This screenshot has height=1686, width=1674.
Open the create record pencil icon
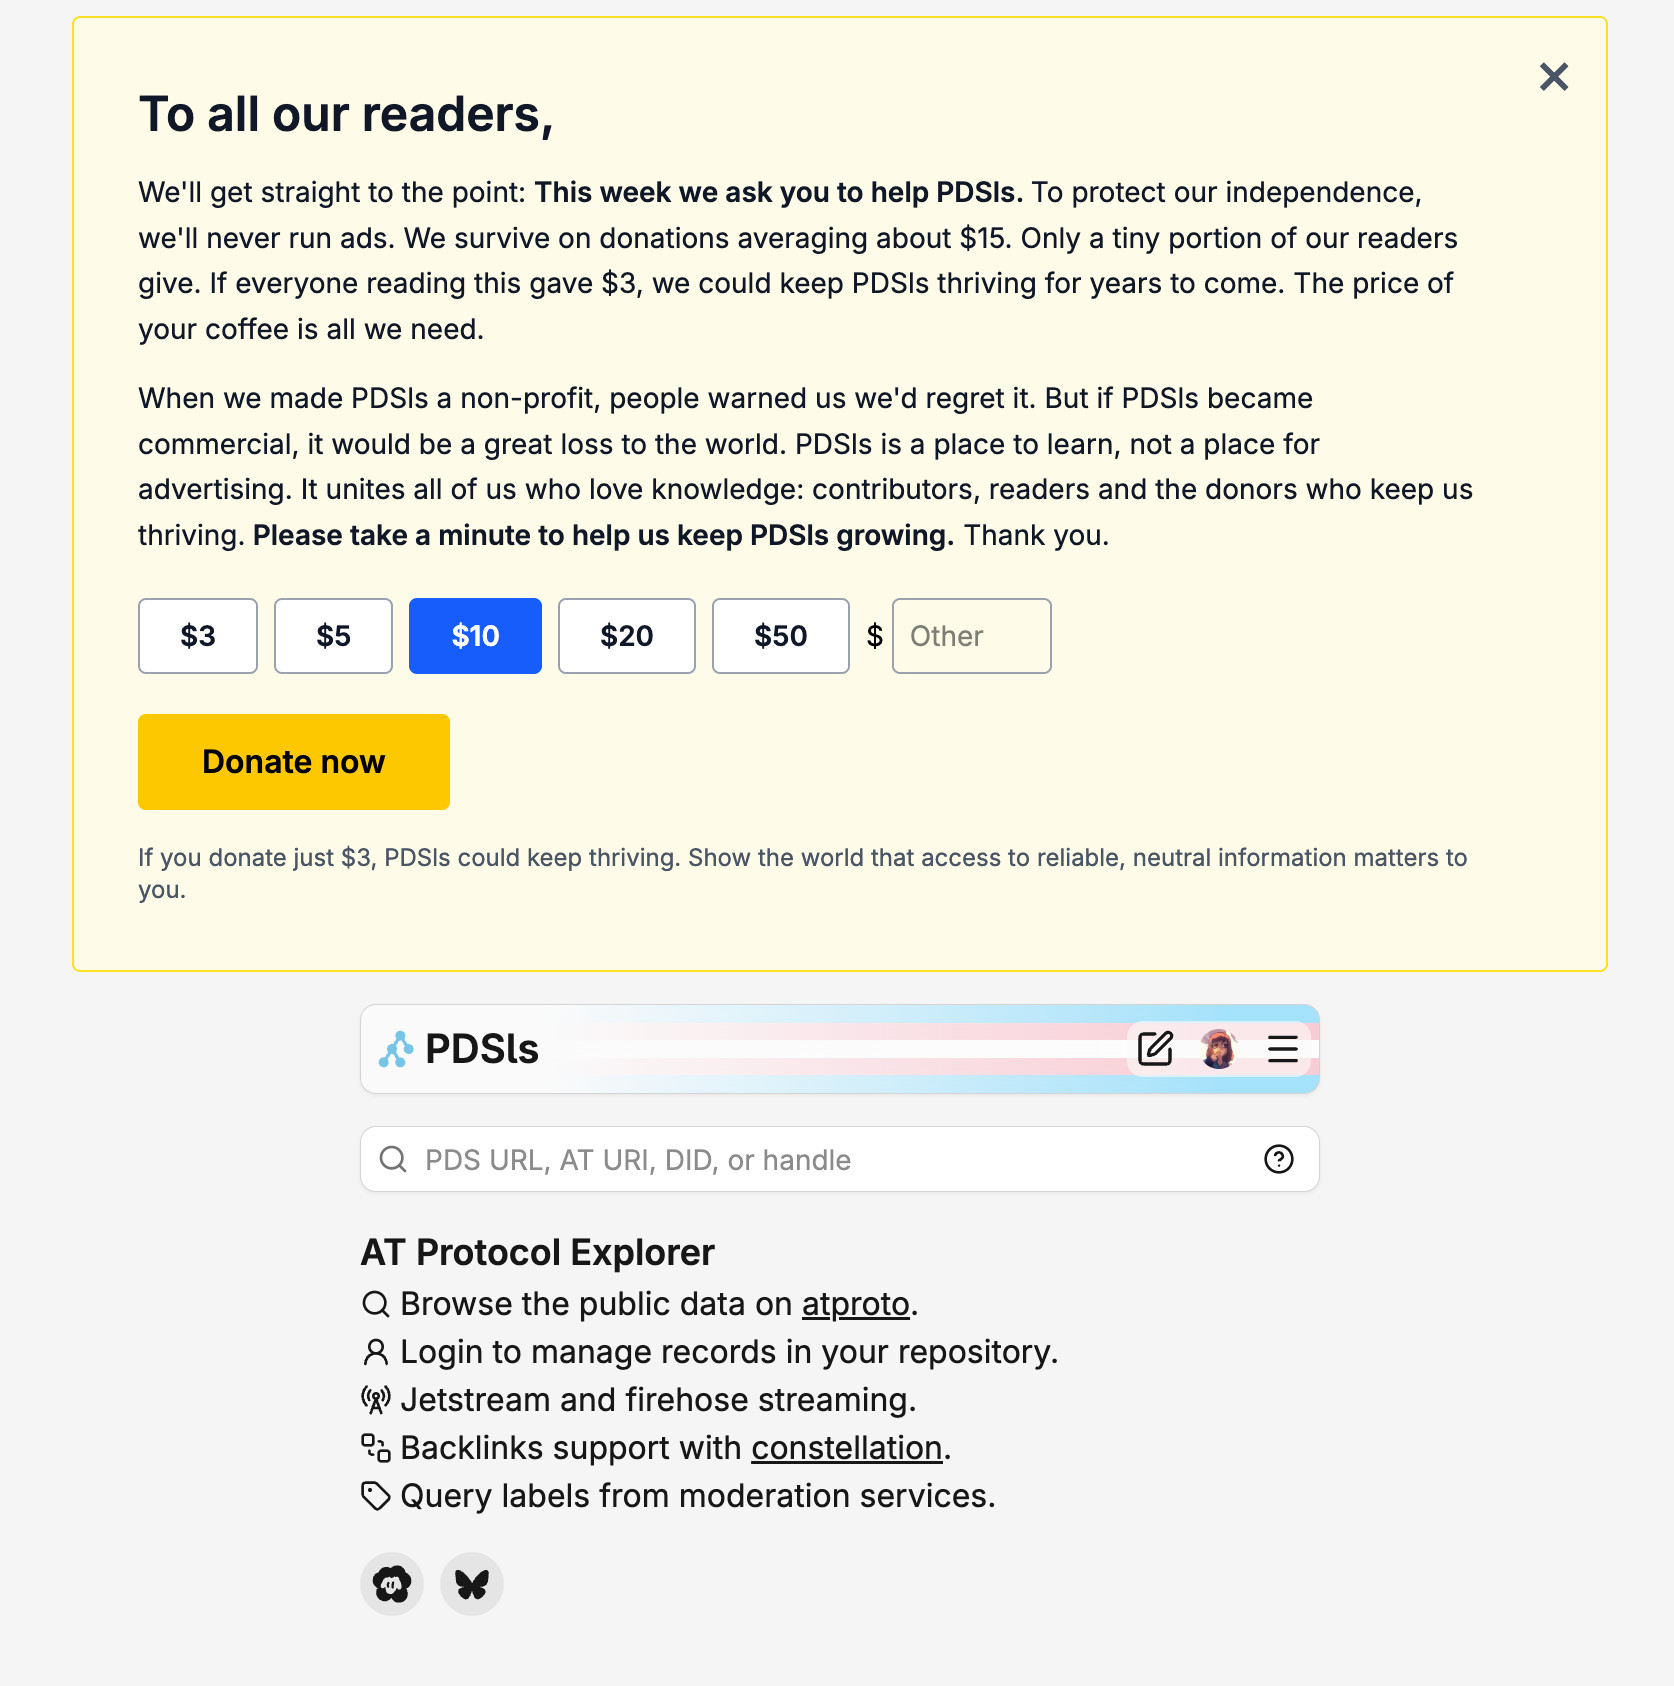point(1155,1049)
